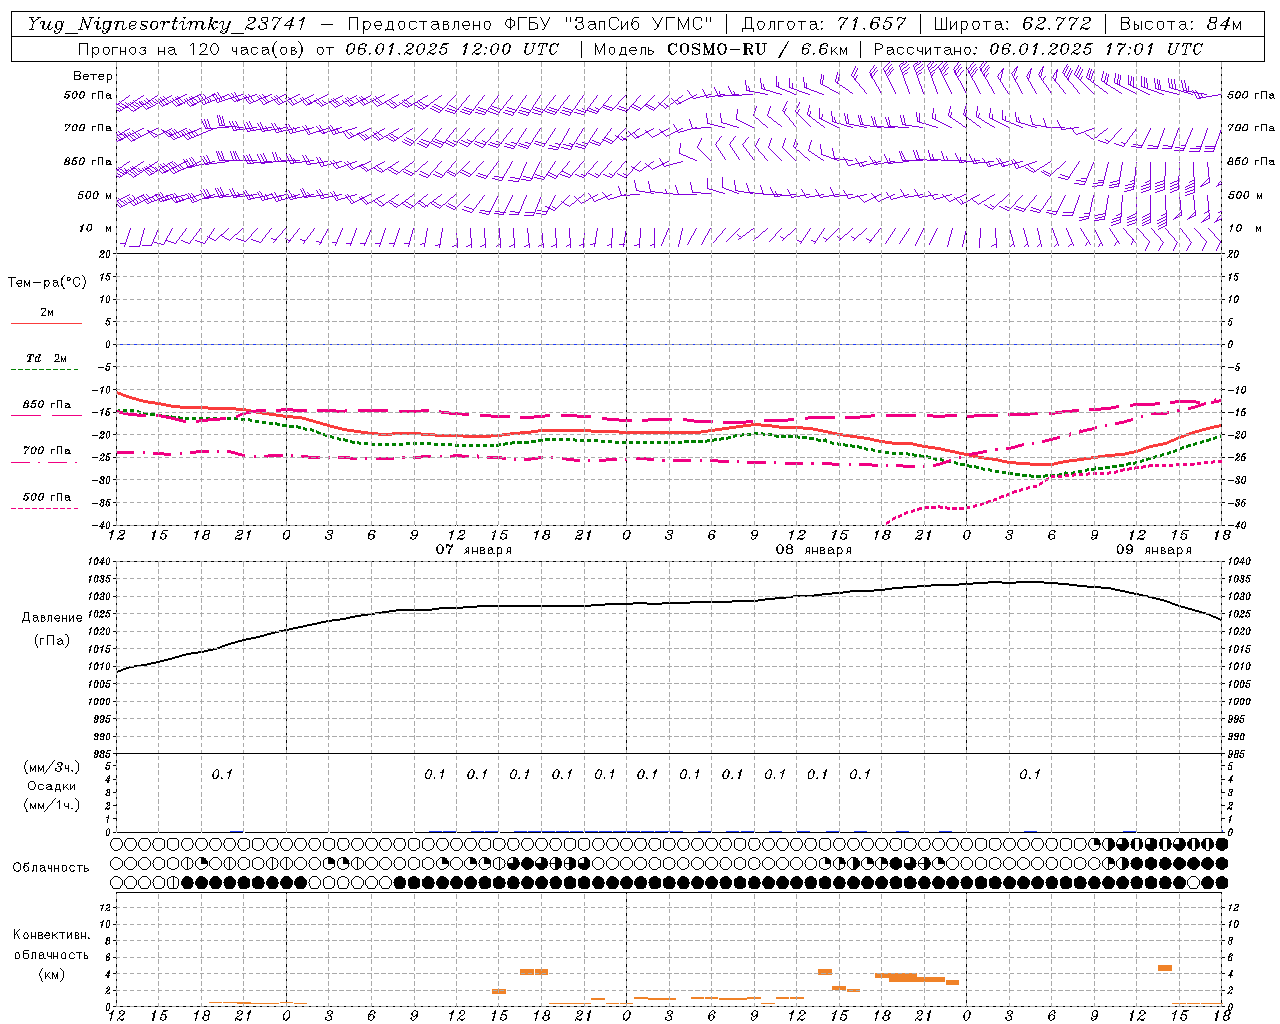This screenshot has height=1024, width=1280.
Task: Click the 850 гПа label in temperature legend
Action: 47,405
